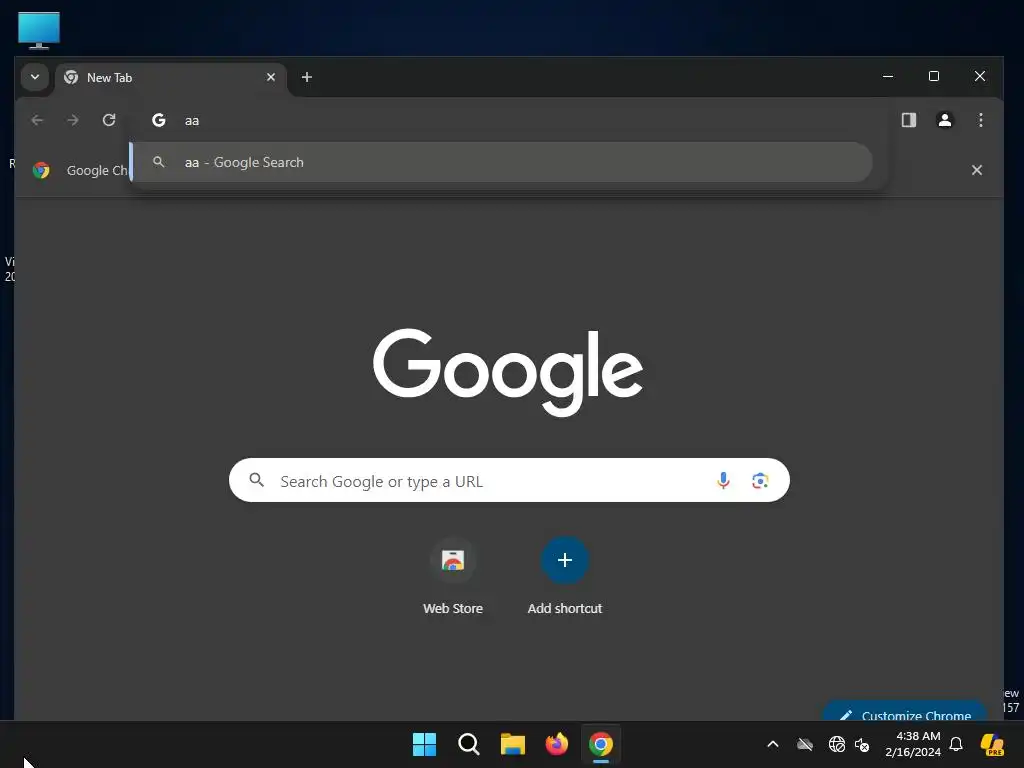
Task: Open the Windows Start menu
Action: 424,744
